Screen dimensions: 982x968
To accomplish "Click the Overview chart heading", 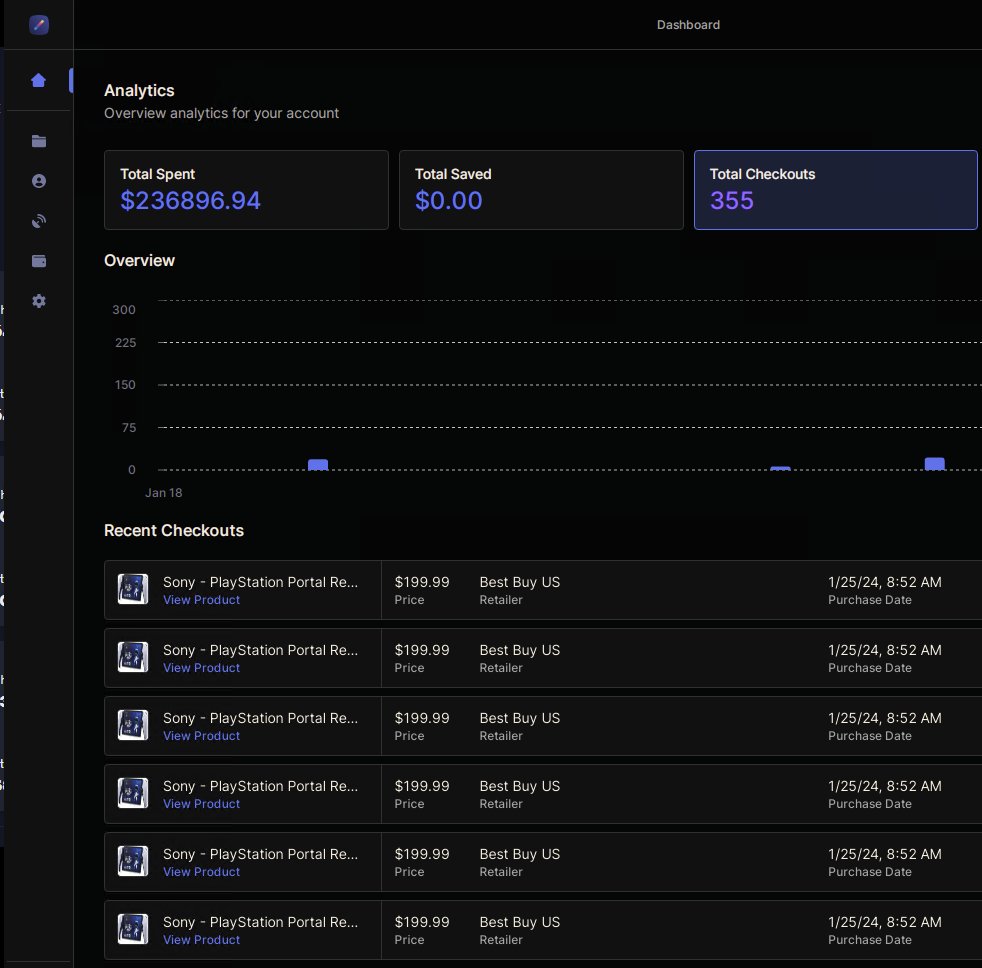I will click(139, 260).
